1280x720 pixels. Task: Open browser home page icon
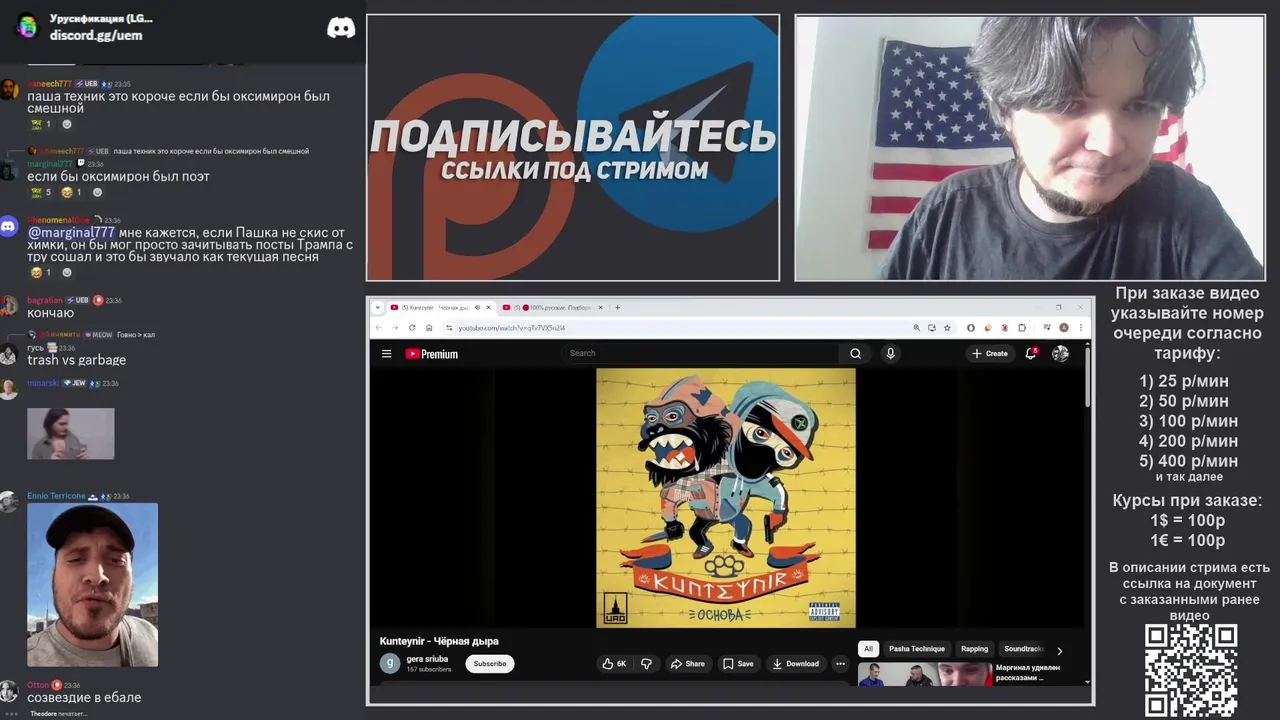(x=430, y=327)
